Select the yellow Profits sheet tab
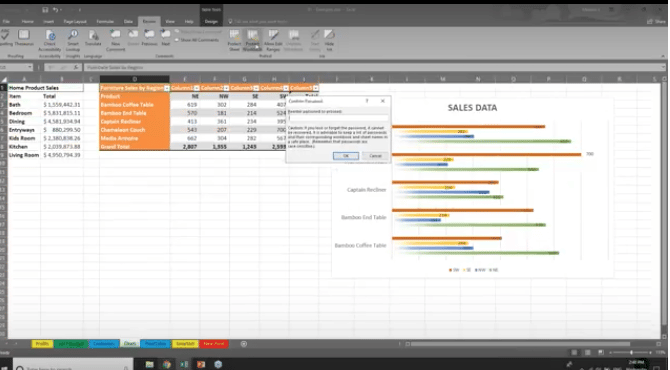The height and width of the screenshot is (370, 670). (x=42, y=344)
